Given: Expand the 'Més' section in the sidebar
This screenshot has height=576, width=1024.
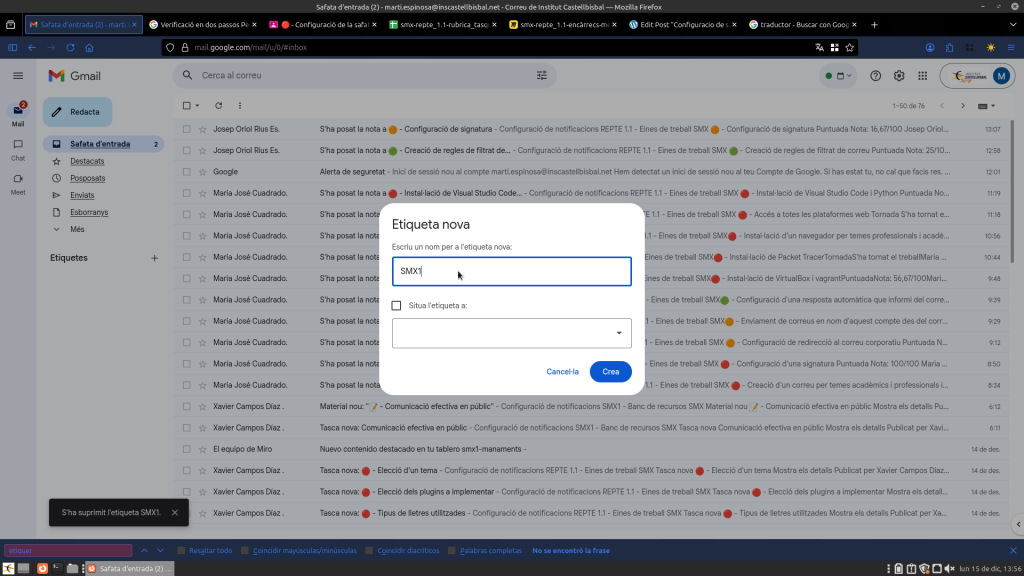Looking at the screenshot, I should (x=77, y=229).
